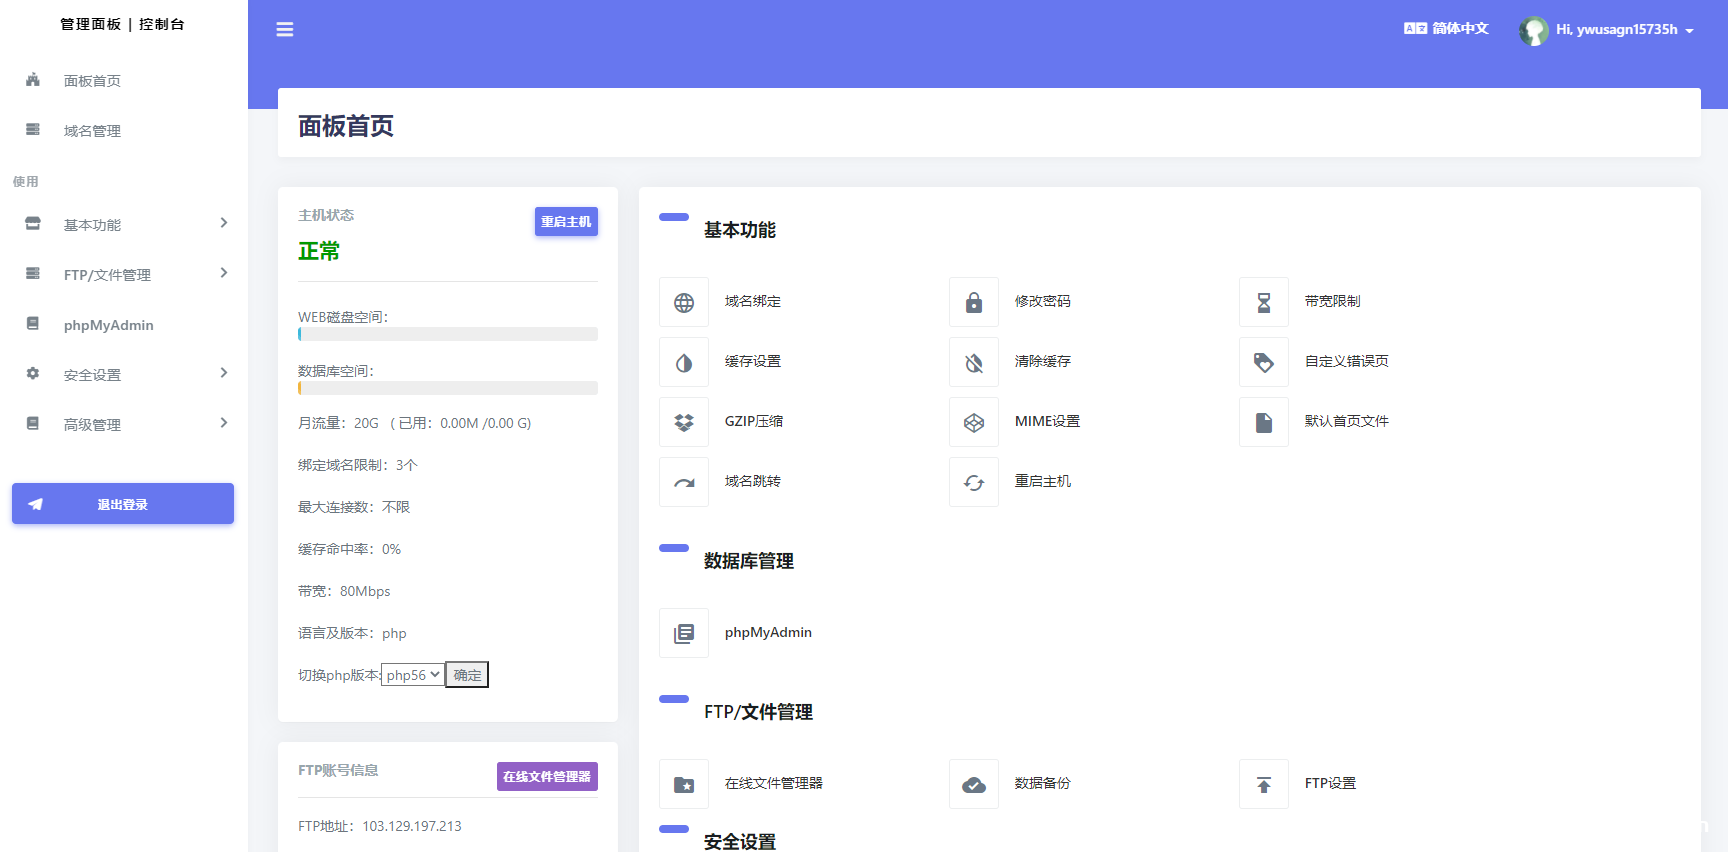Viewport: 1728px width, 852px height.
Task: Click the user avatar in header
Action: tap(1533, 30)
